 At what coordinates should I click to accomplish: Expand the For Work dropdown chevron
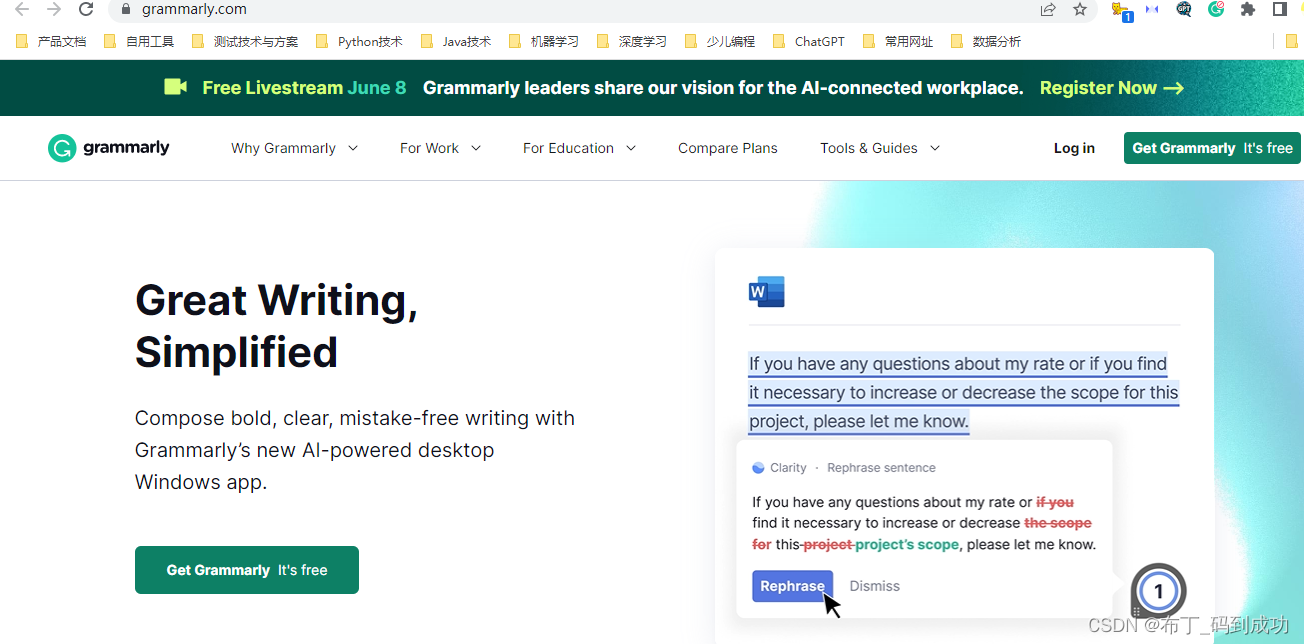[475, 148]
